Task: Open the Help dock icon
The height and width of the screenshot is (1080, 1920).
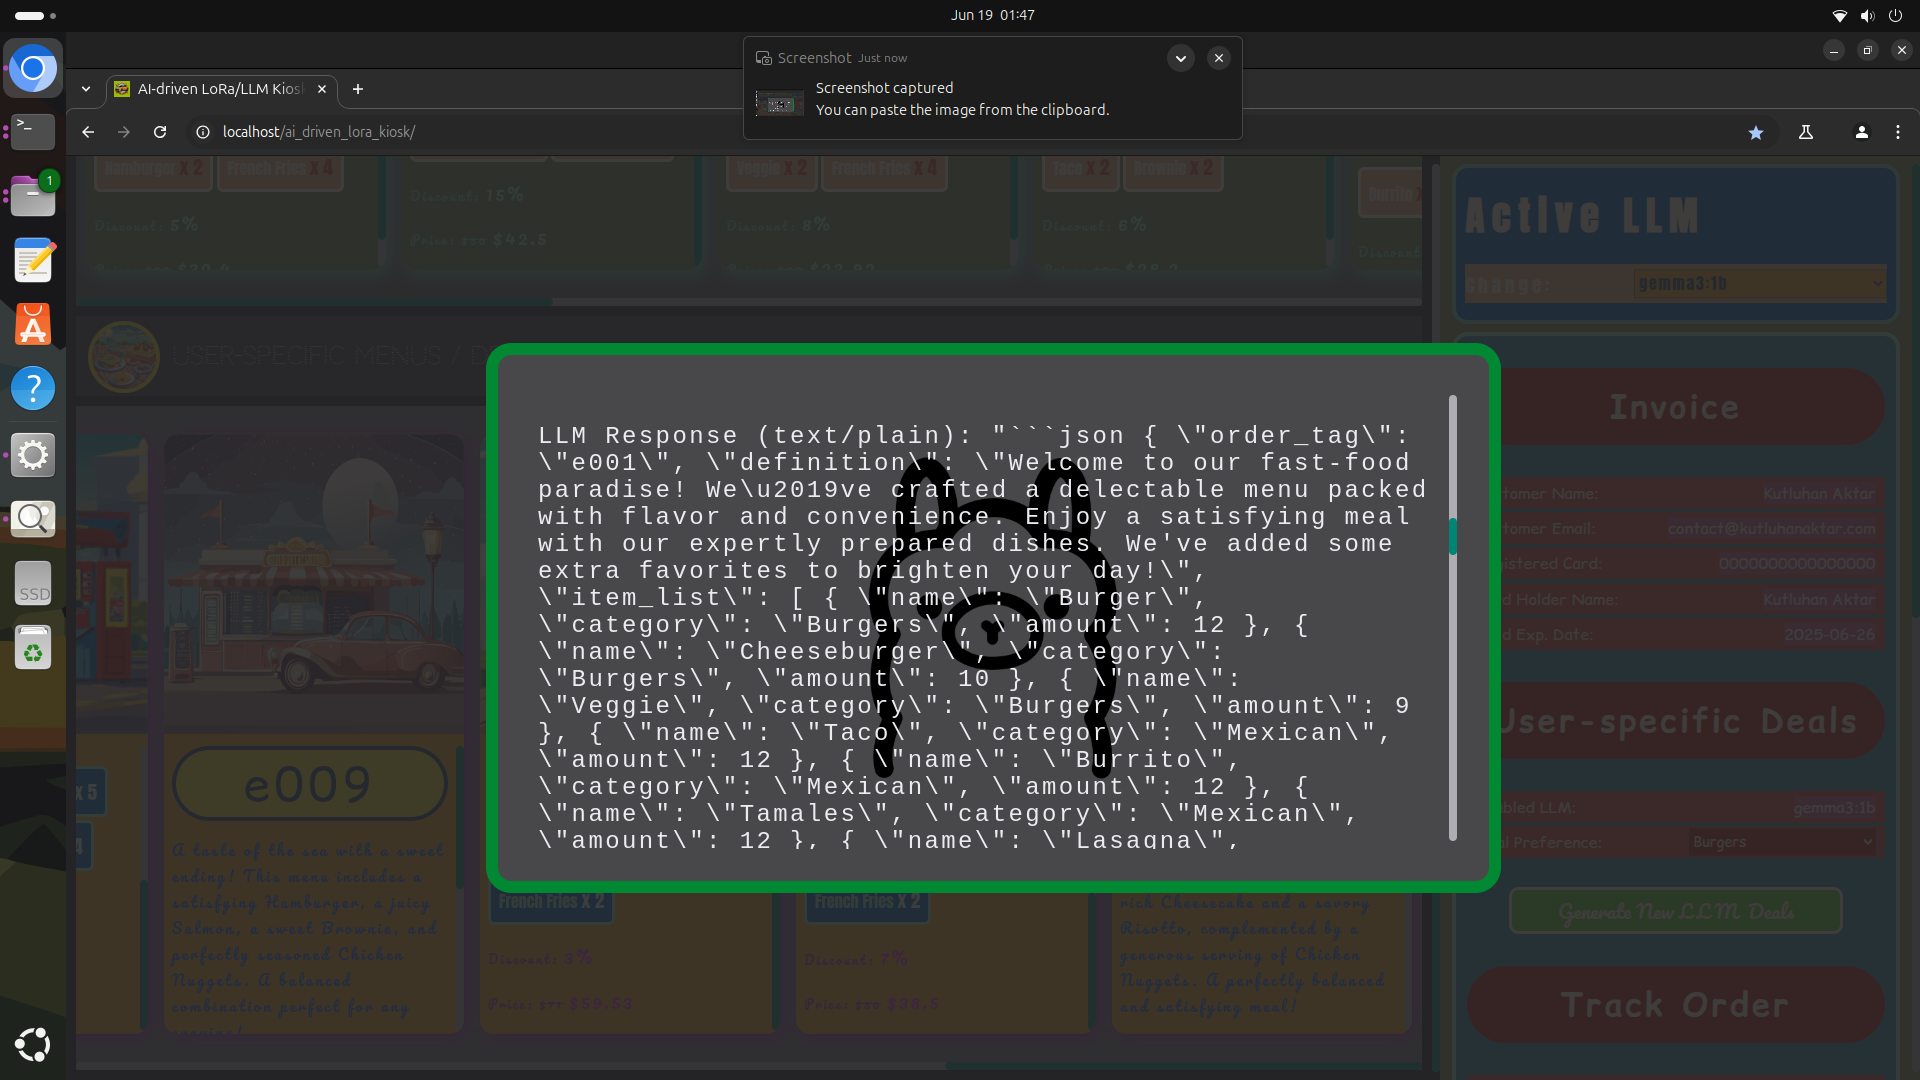Action: [33, 388]
